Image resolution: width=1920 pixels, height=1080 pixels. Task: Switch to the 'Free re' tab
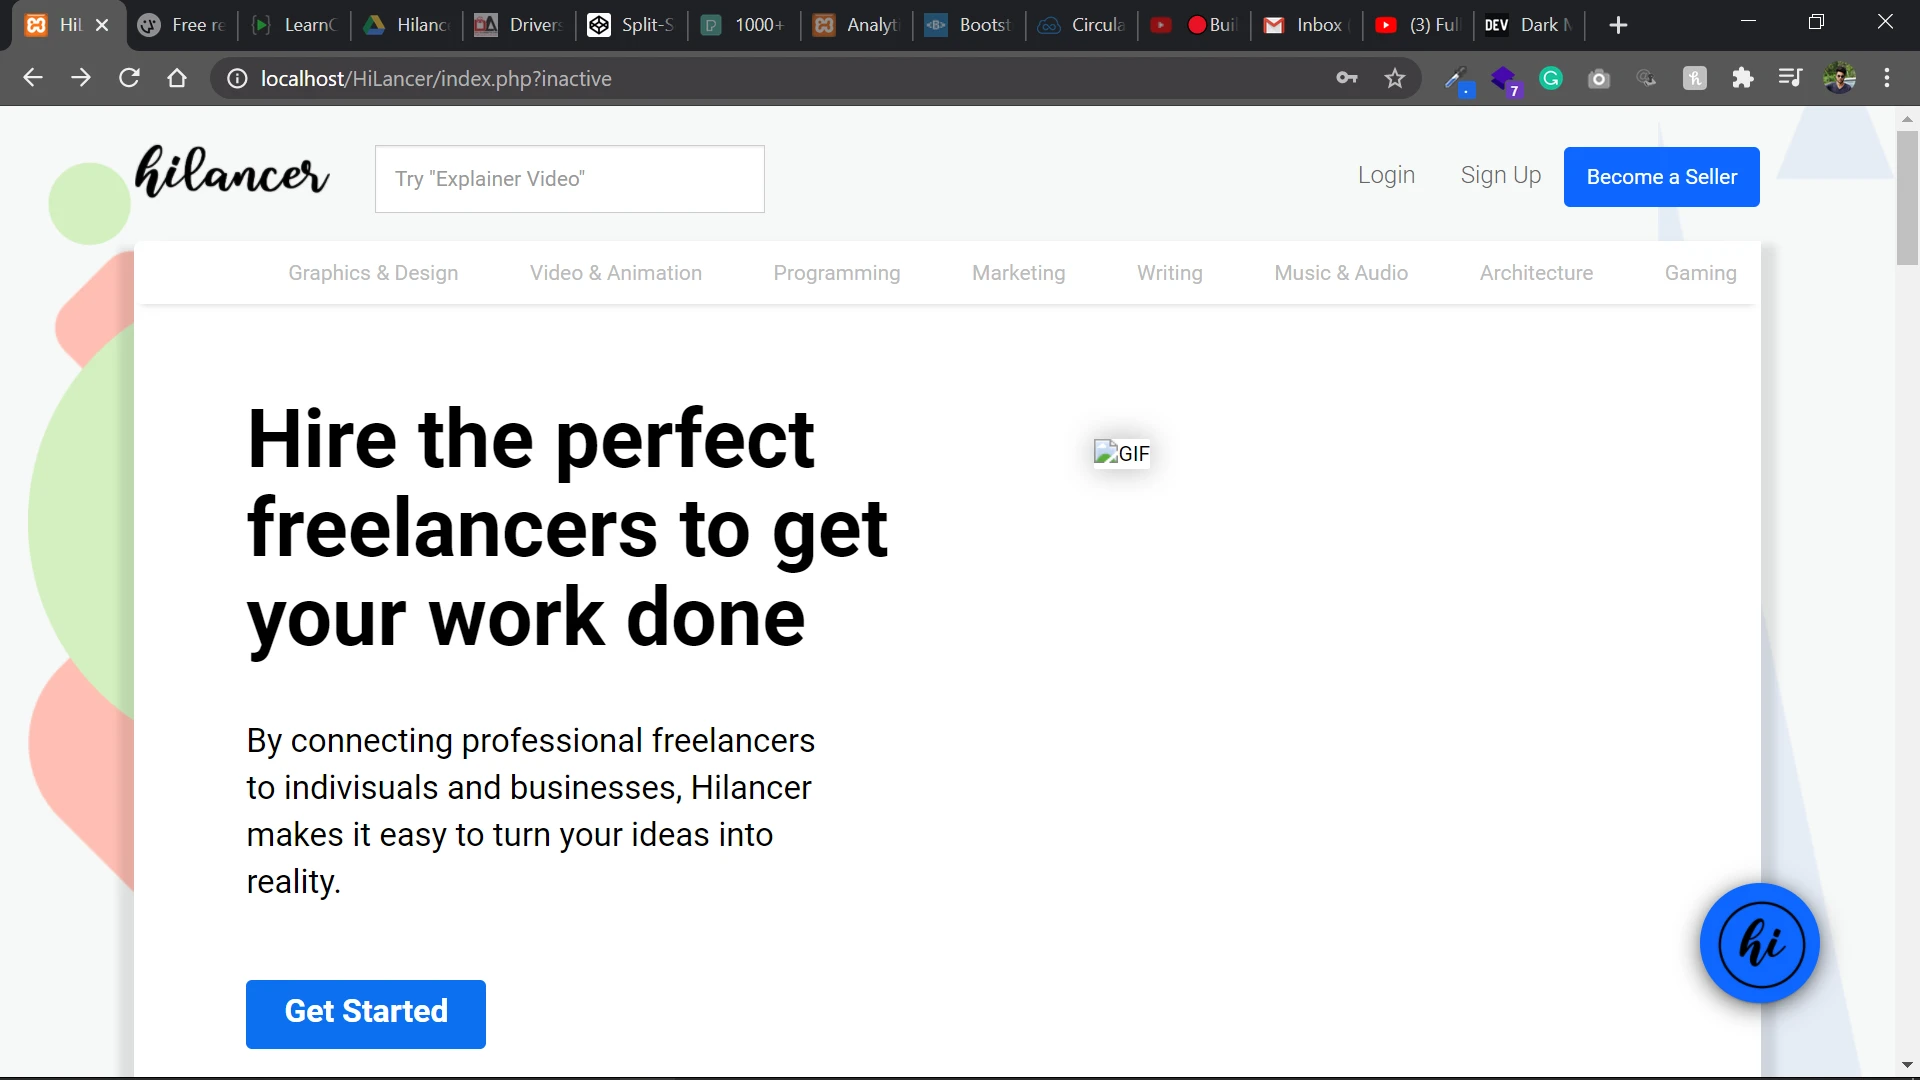pyautogui.click(x=182, y=25)
